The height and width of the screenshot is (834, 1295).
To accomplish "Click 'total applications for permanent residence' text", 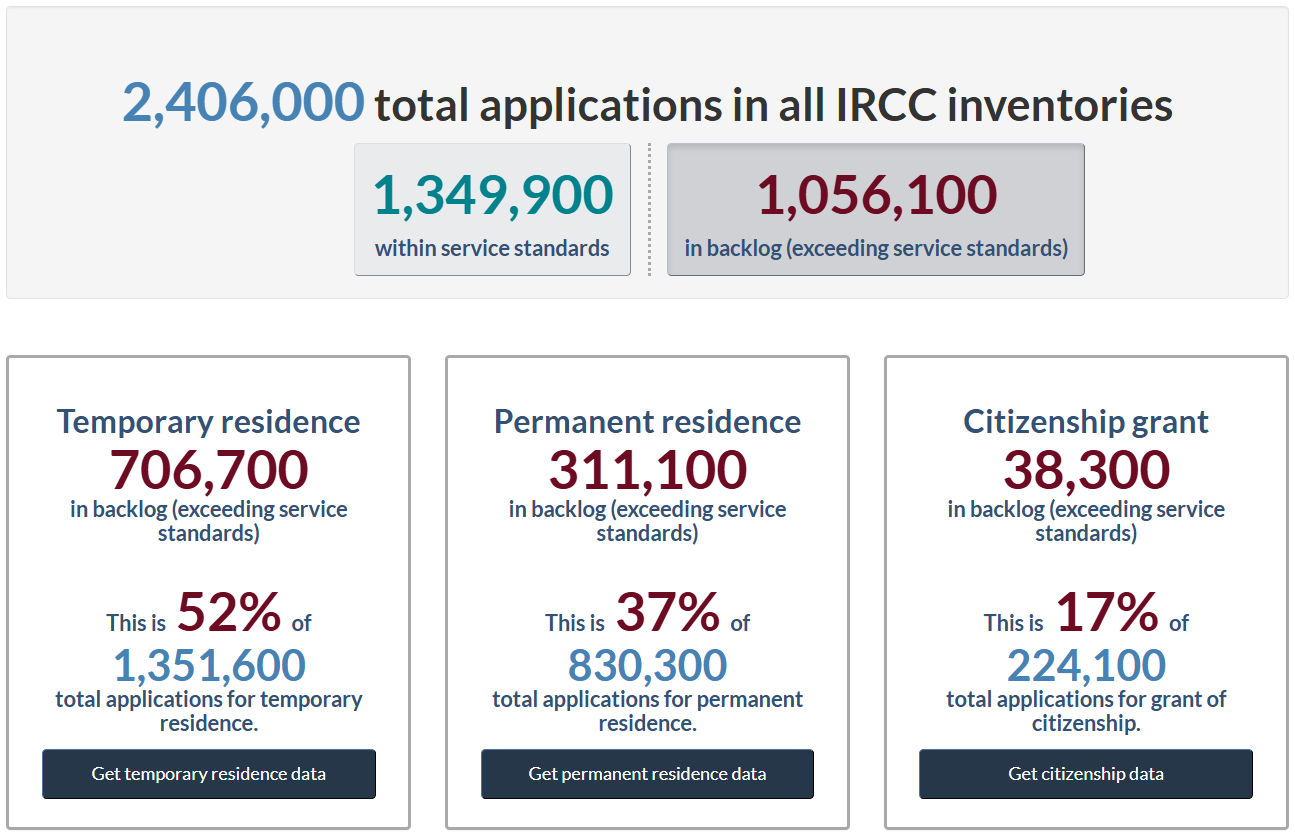I will tap(647, 711).
